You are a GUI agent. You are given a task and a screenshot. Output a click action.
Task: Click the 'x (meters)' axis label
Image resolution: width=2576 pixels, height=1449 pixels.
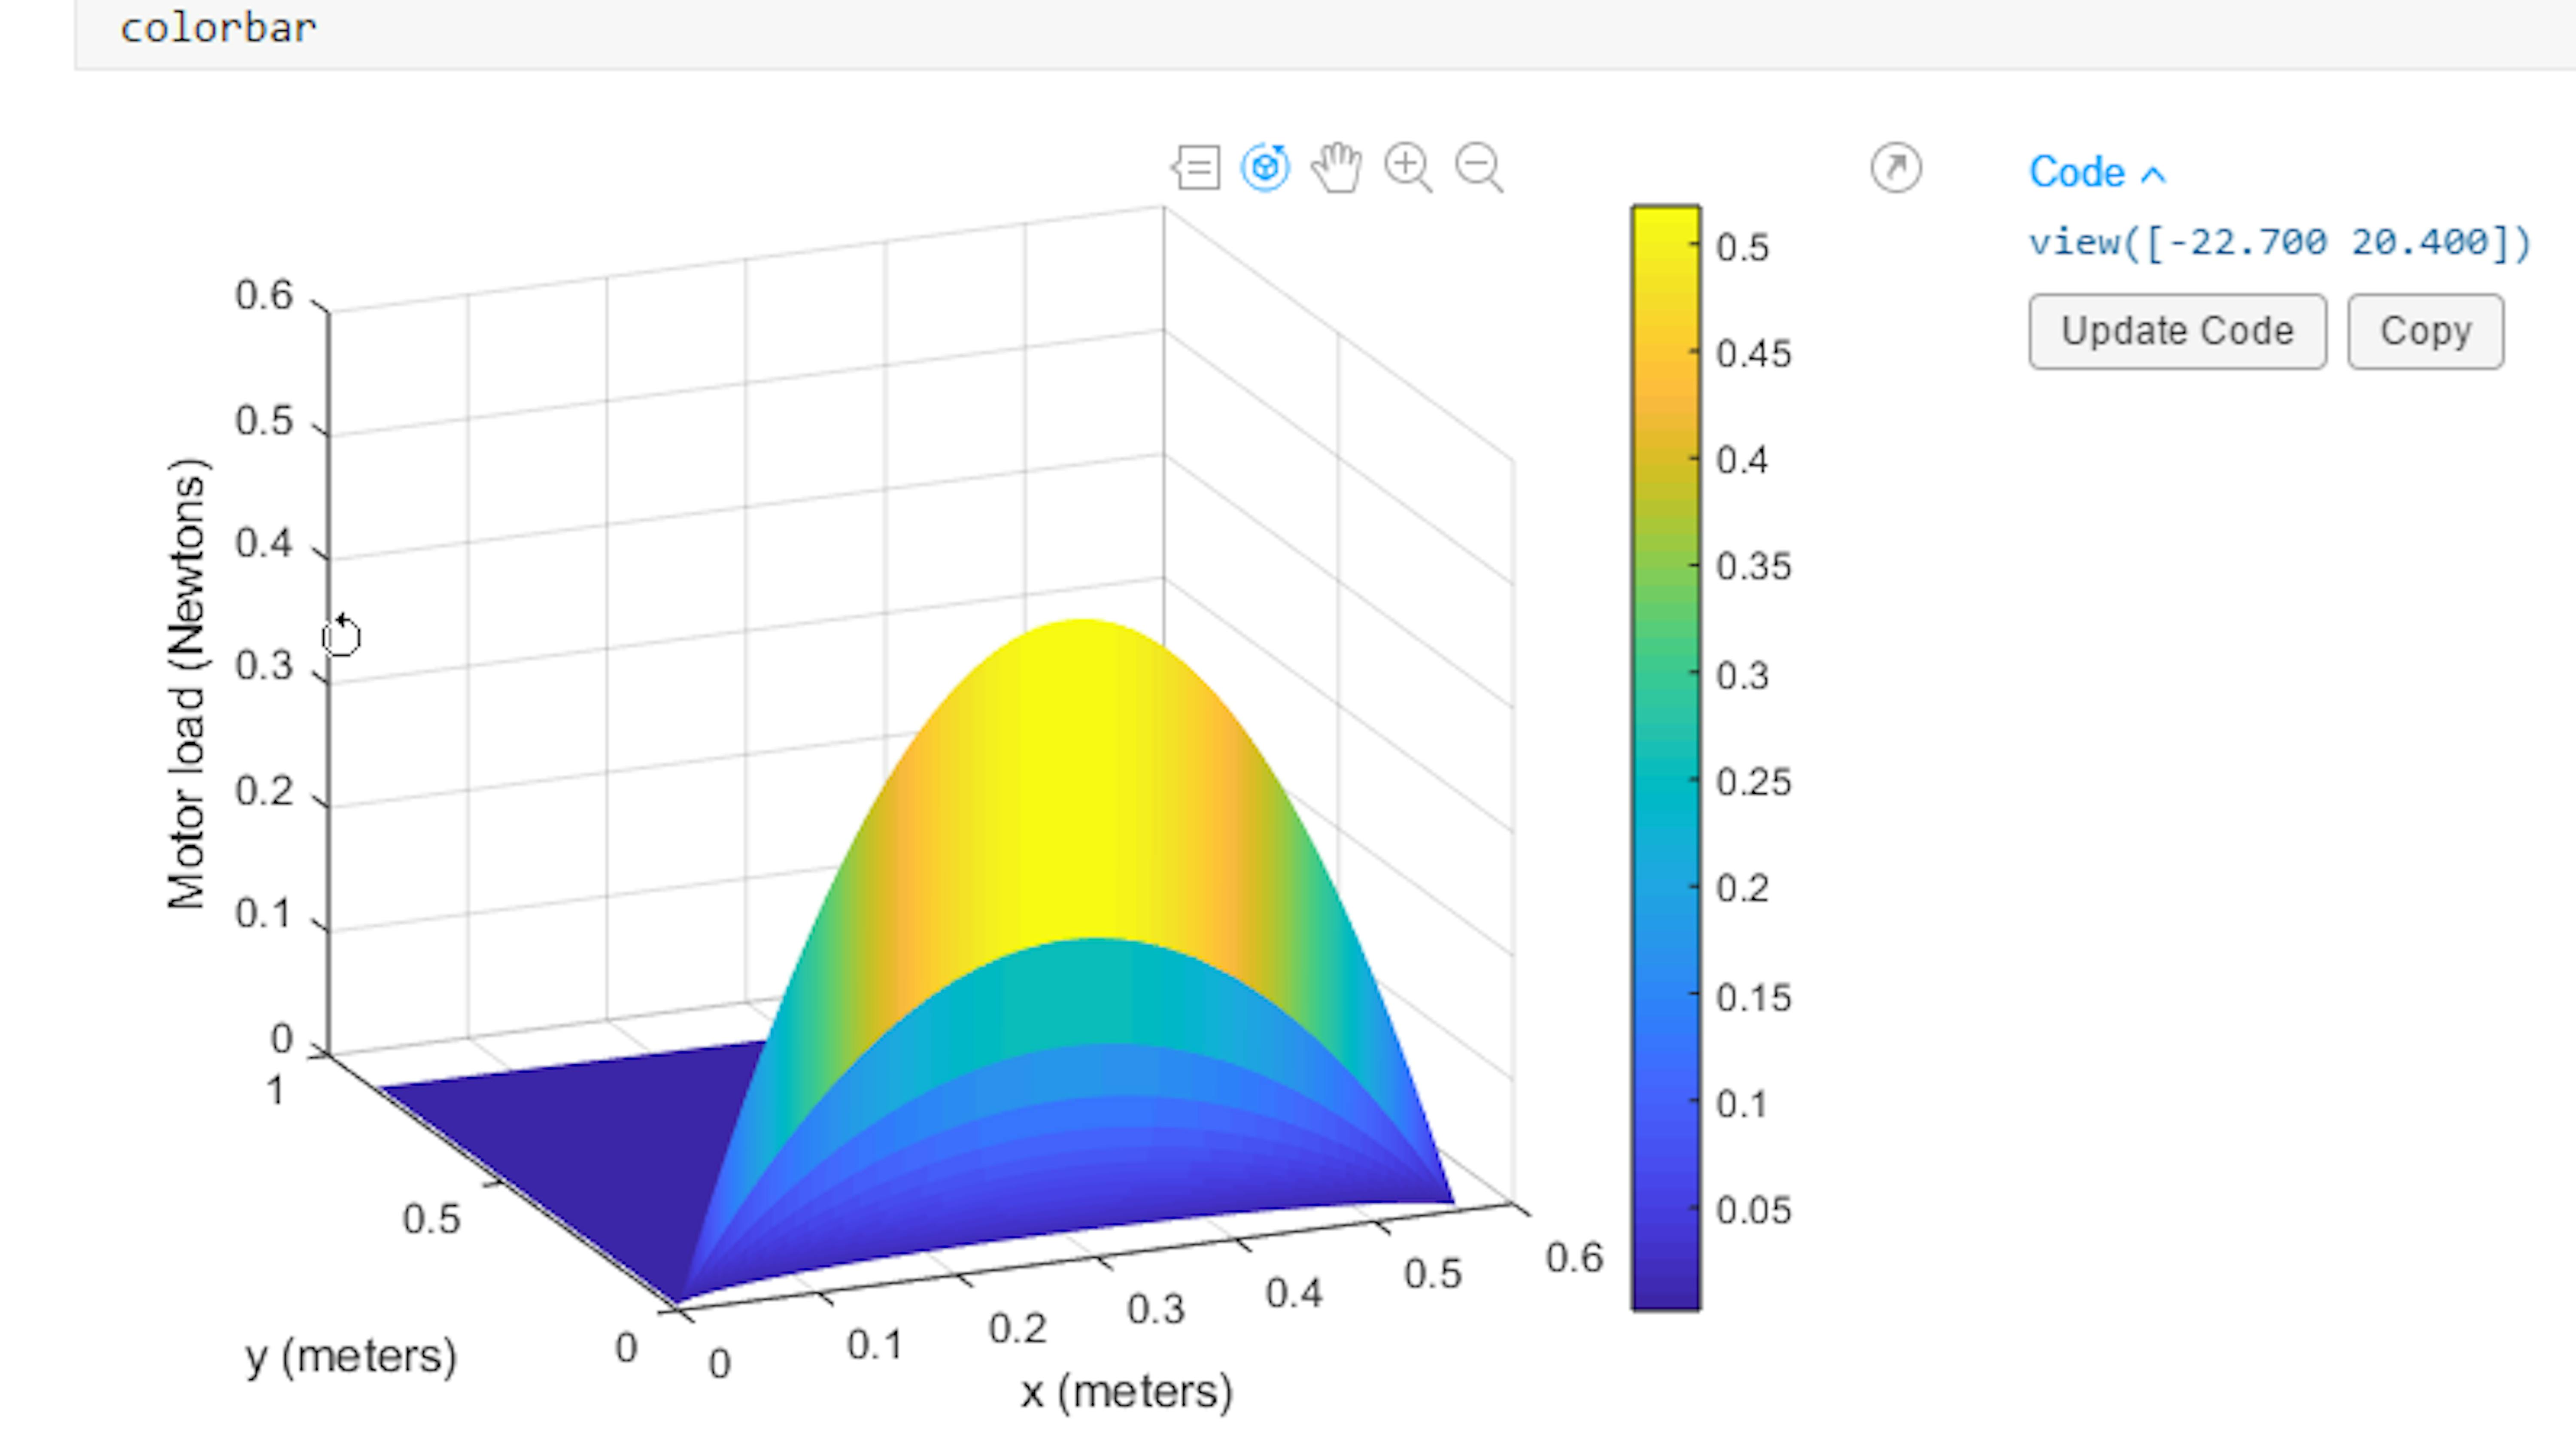1126,1392
